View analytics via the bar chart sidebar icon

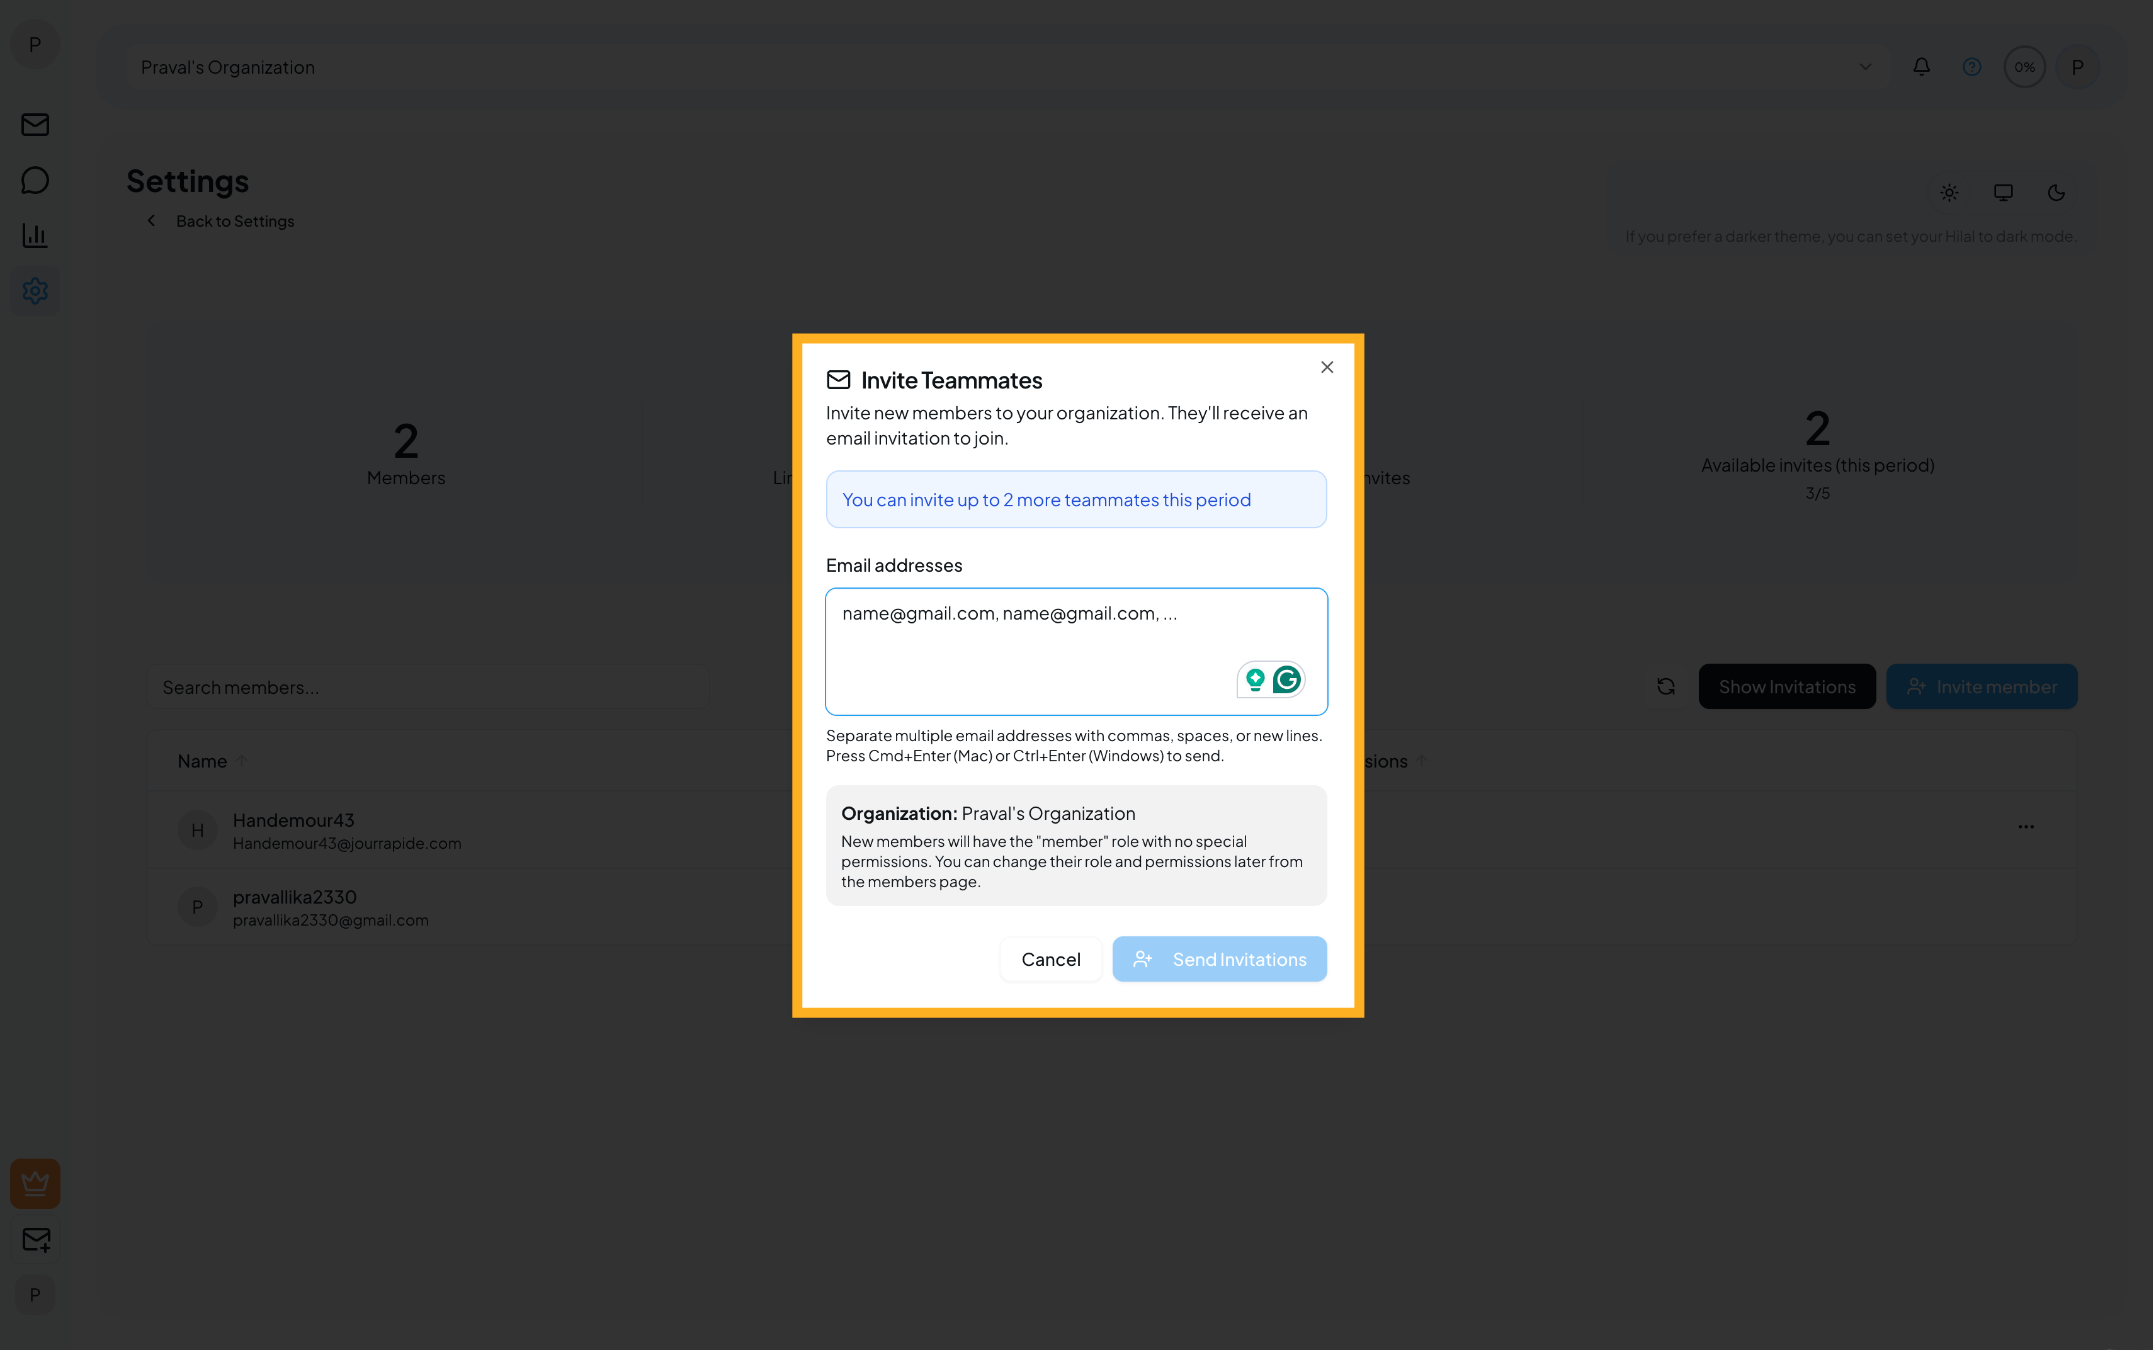click(35, 235)
